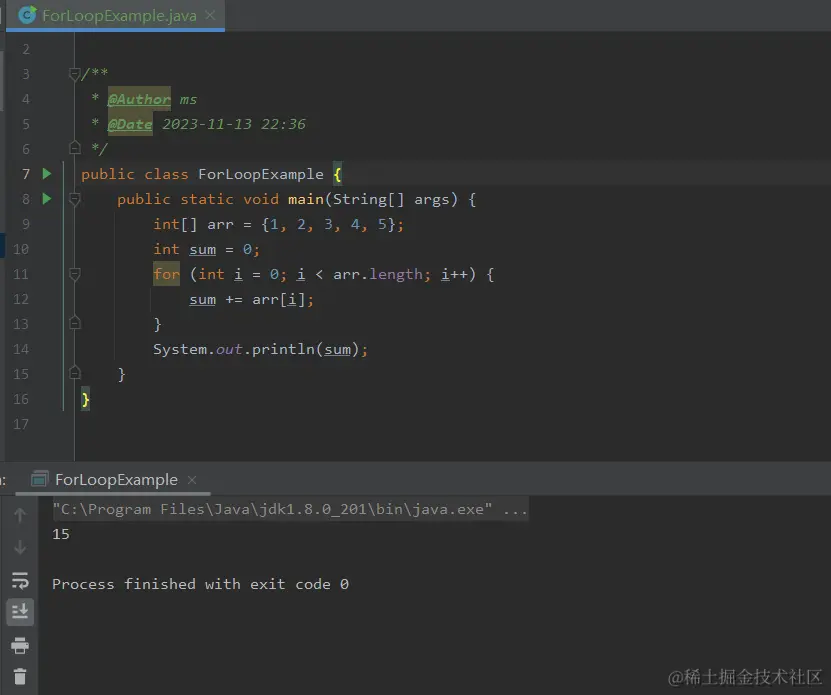
Task: Collapse comment using fold marker on line 6
Action: (x=75, y=147)
